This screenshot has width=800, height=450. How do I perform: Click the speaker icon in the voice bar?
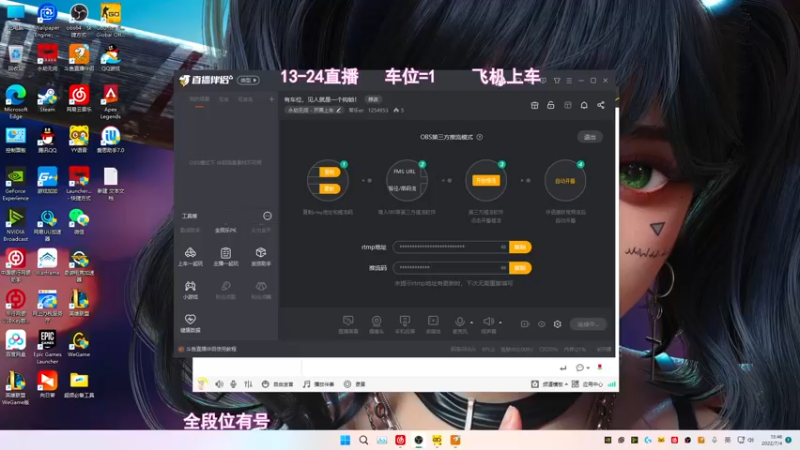point(219,384)
